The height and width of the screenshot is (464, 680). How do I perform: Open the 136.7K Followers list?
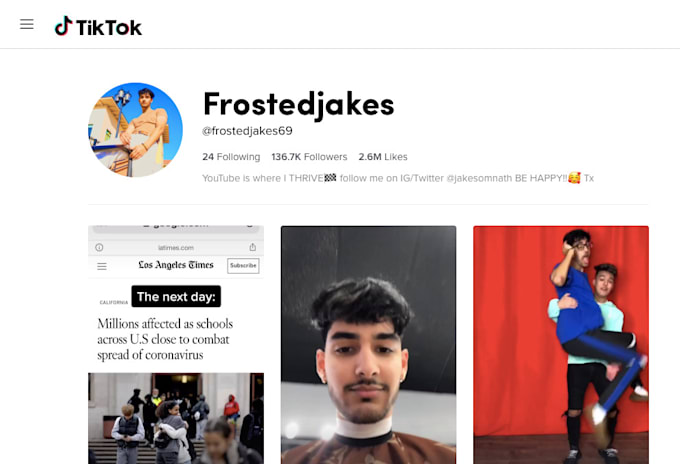point(309,157)
